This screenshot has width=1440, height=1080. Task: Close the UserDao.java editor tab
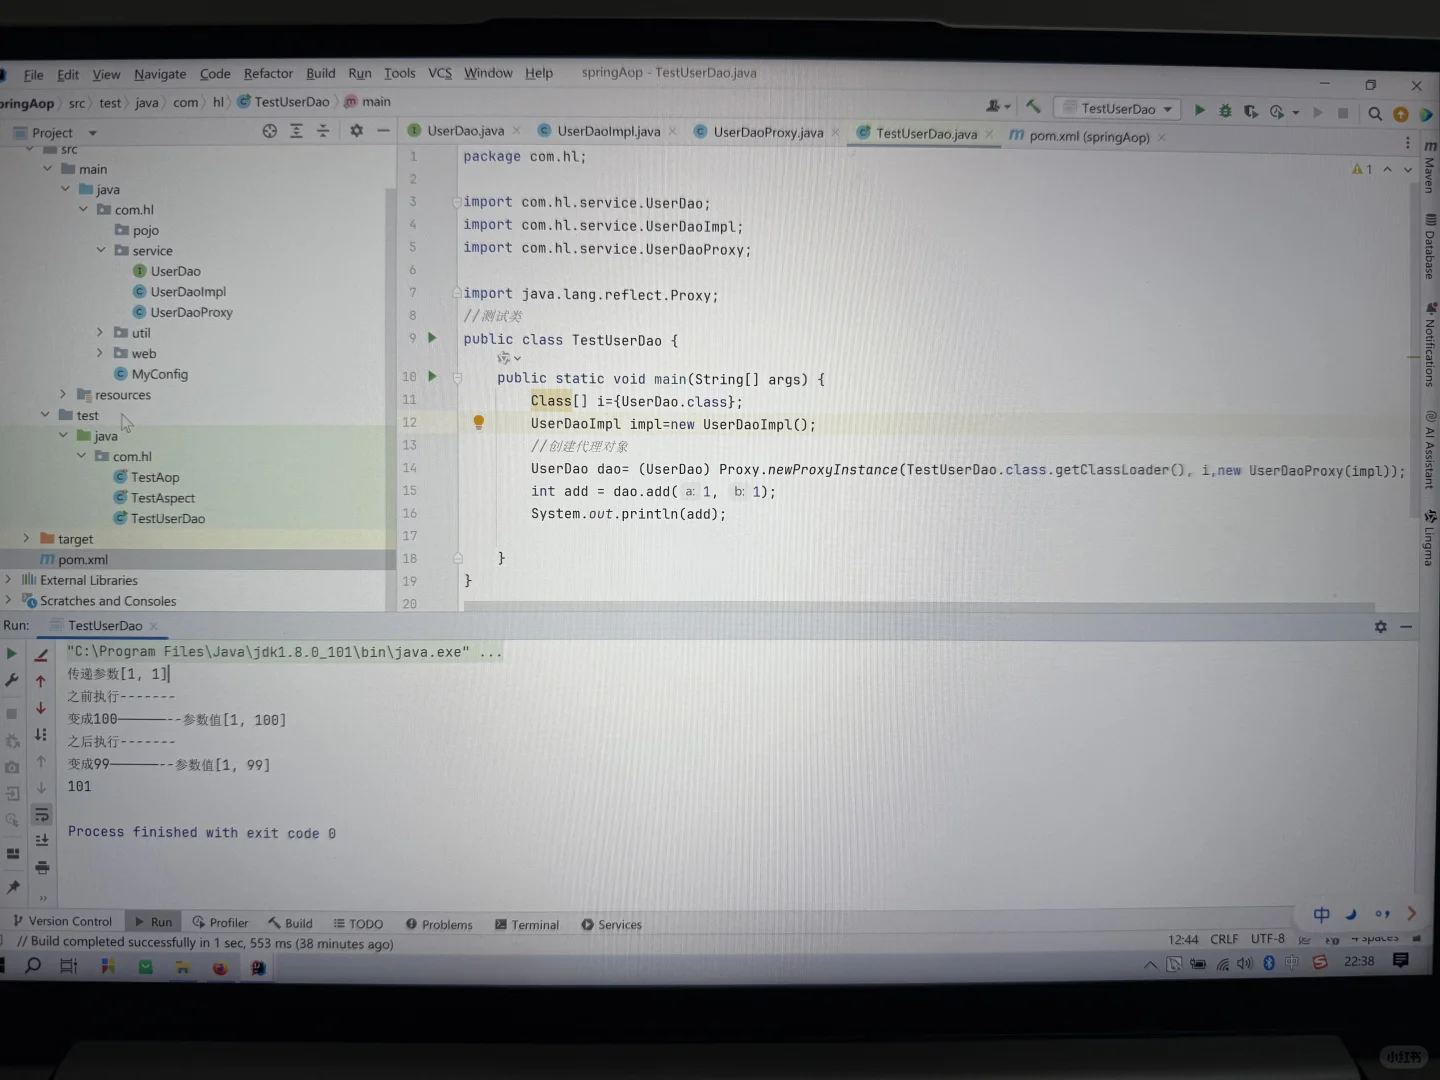(x=516, y=130)
